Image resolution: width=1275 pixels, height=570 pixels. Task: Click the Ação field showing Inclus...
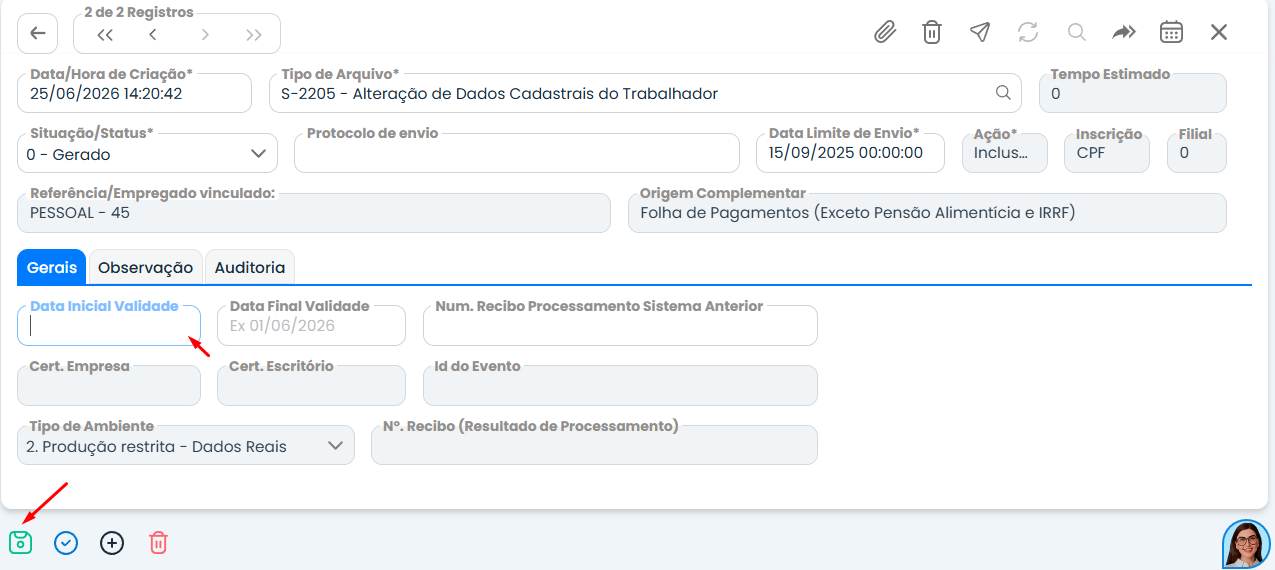1004,153
